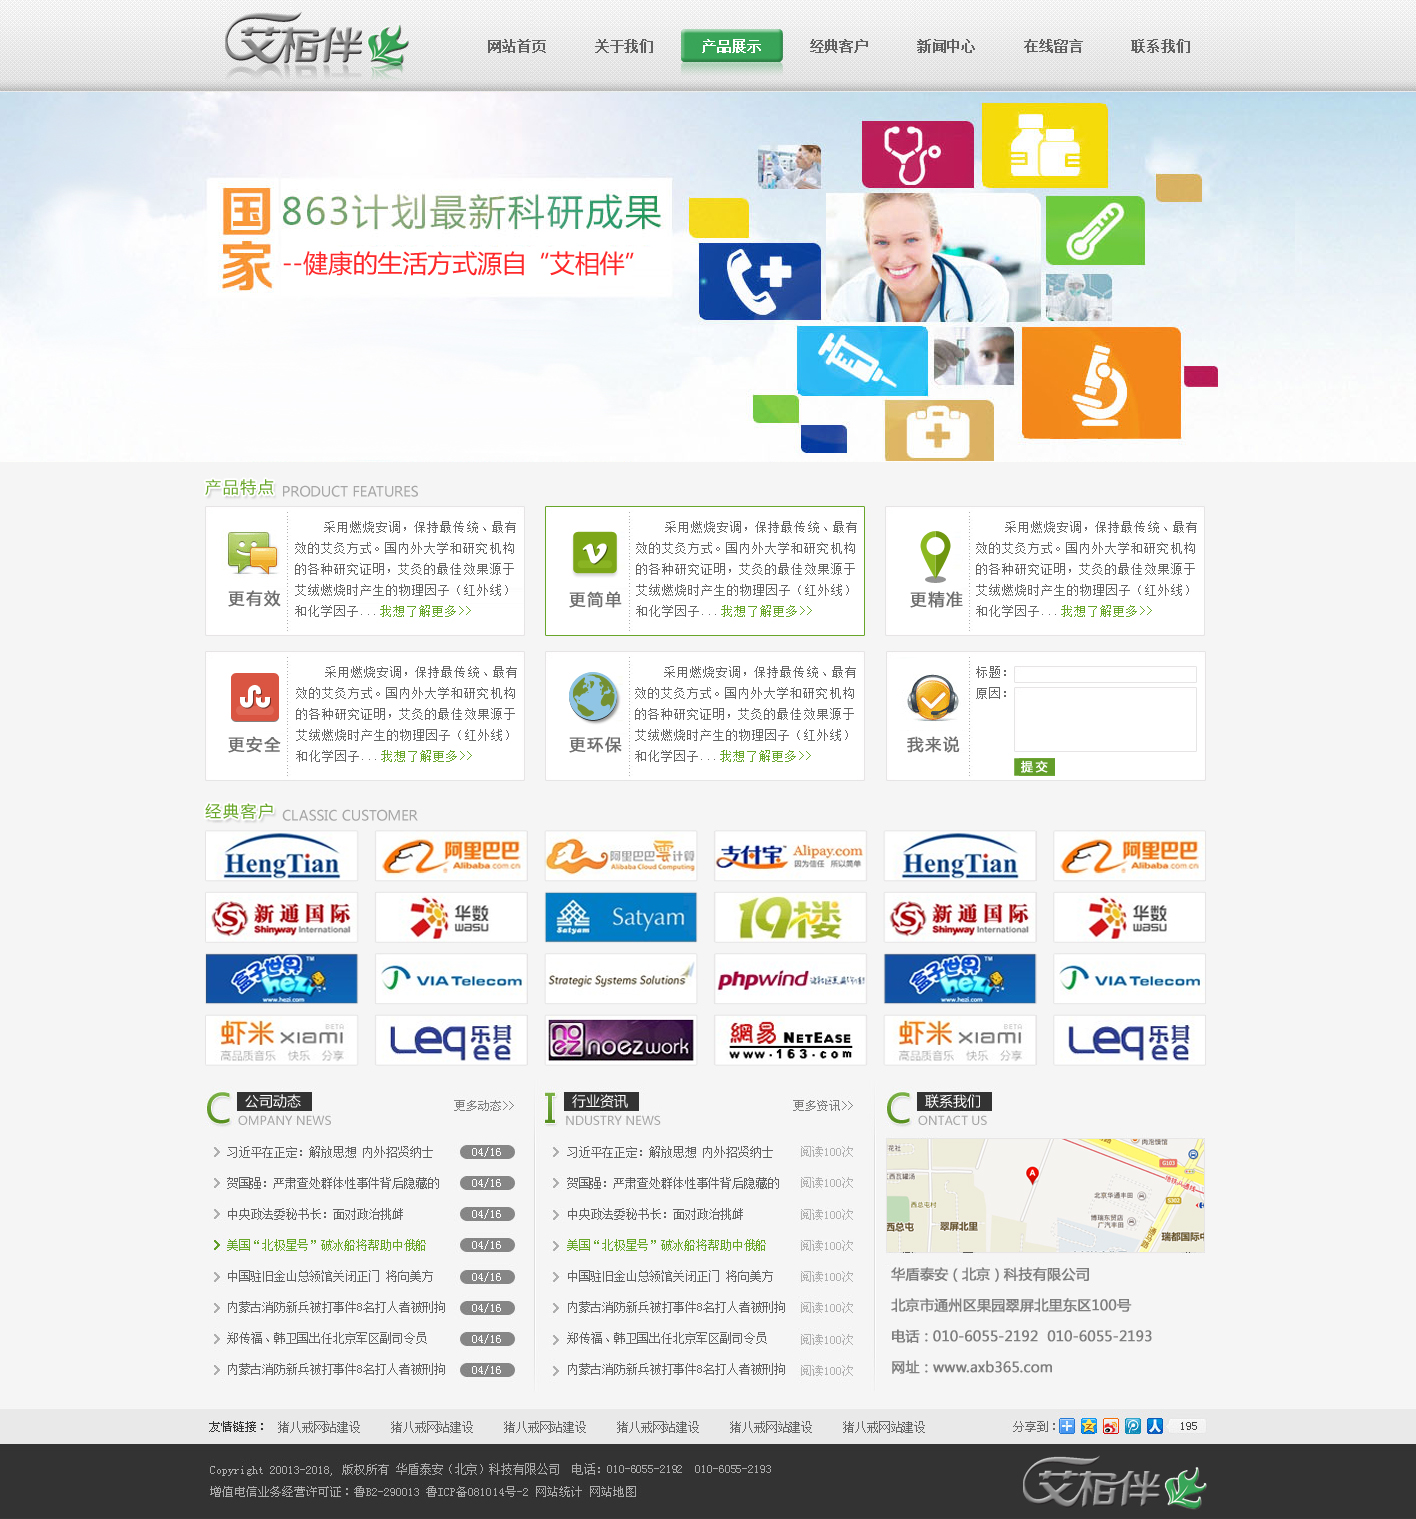The height and width of the screenshot is (1519, 1416).
Task: Click the phpwind customer logo
Action: tap(790, 979)
